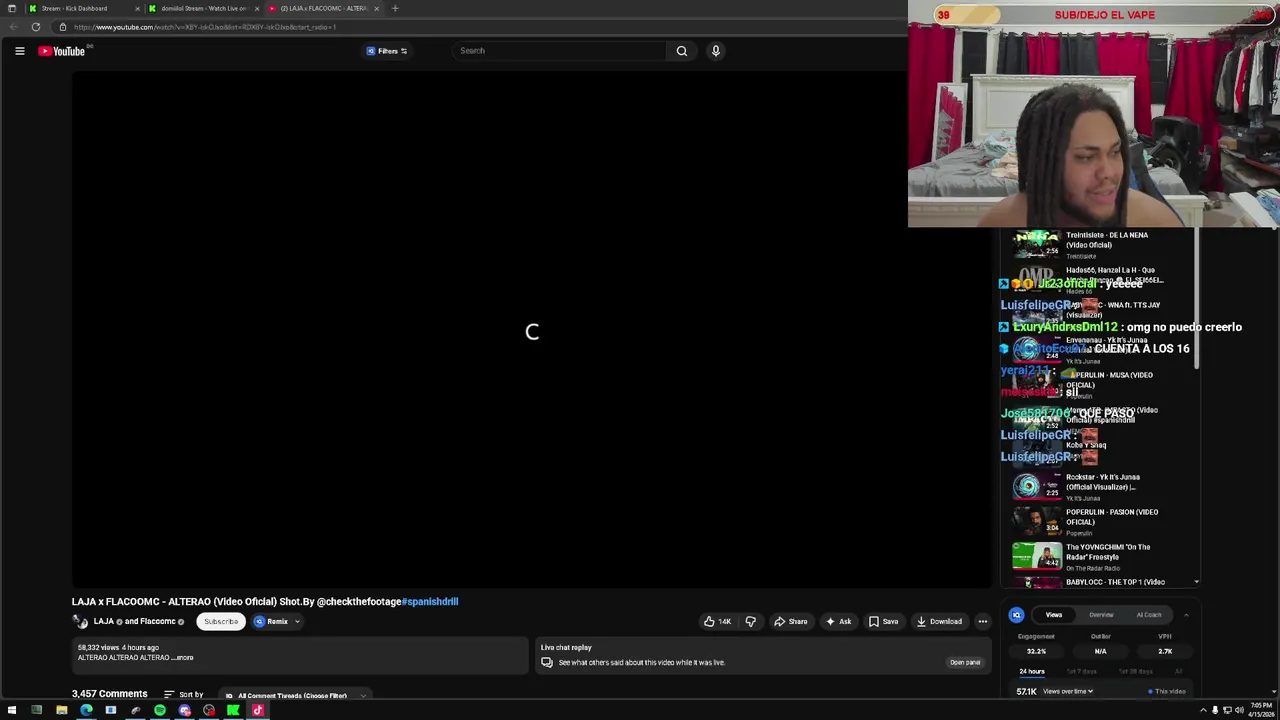Click the vidIQ logo in stats panel

click(x=1016, y=615)
